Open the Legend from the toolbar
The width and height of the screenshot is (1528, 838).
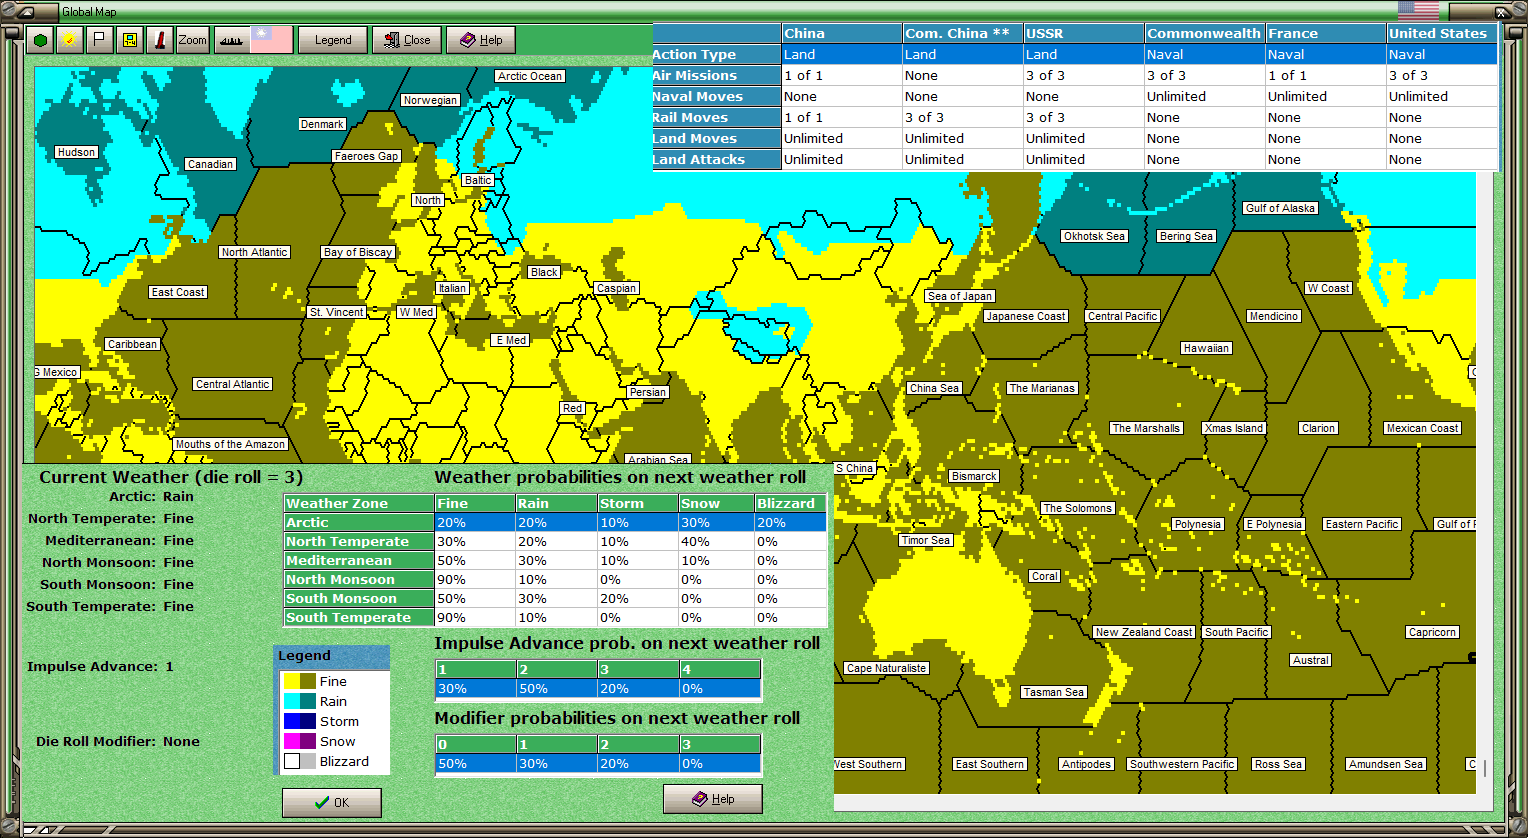(x=333, y=40)
